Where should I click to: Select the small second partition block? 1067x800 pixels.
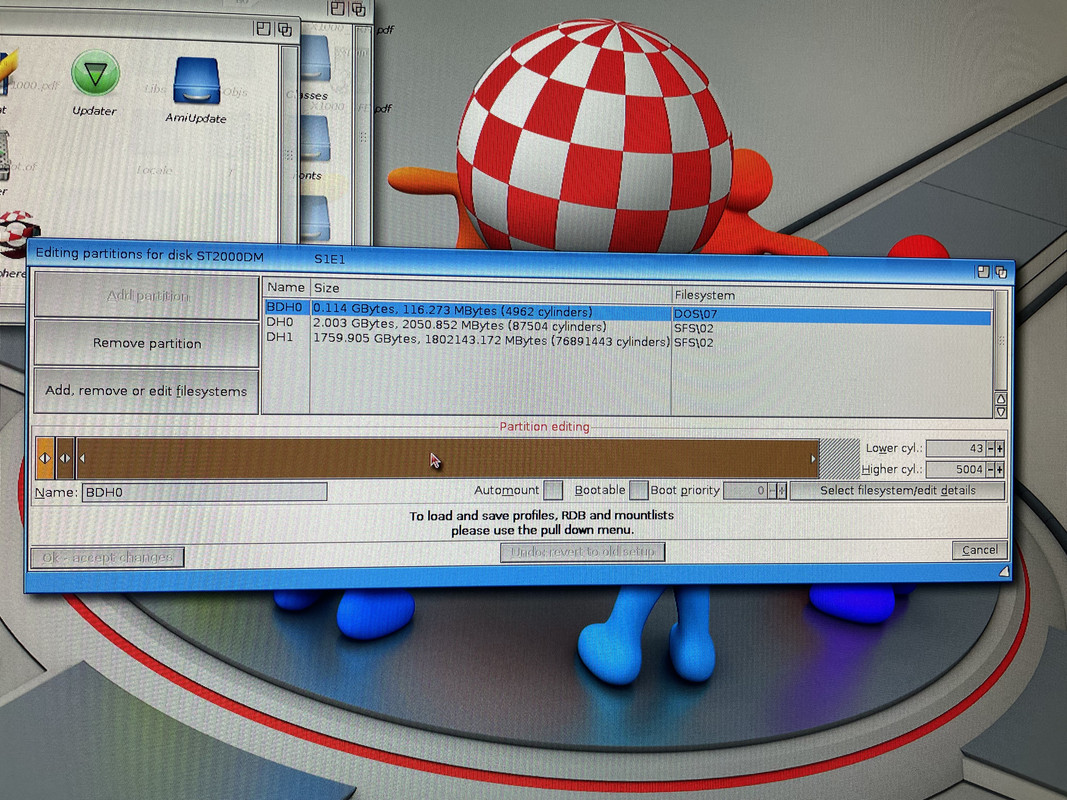click(65, 458)
